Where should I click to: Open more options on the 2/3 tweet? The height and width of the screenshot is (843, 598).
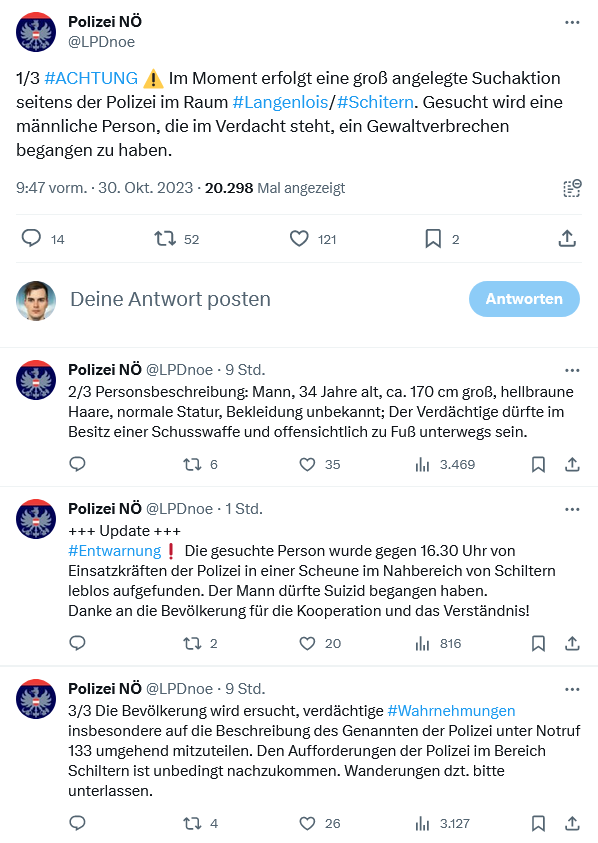571,369
